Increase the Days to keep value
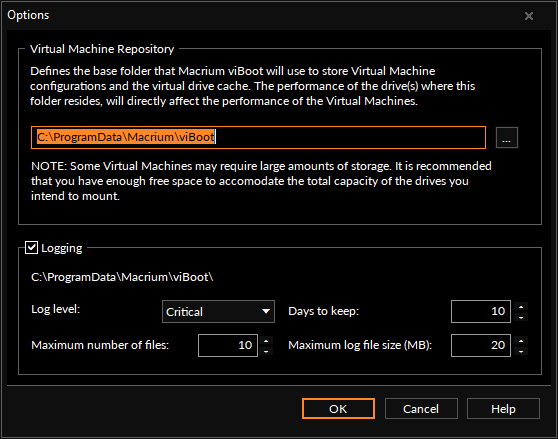 521,307
